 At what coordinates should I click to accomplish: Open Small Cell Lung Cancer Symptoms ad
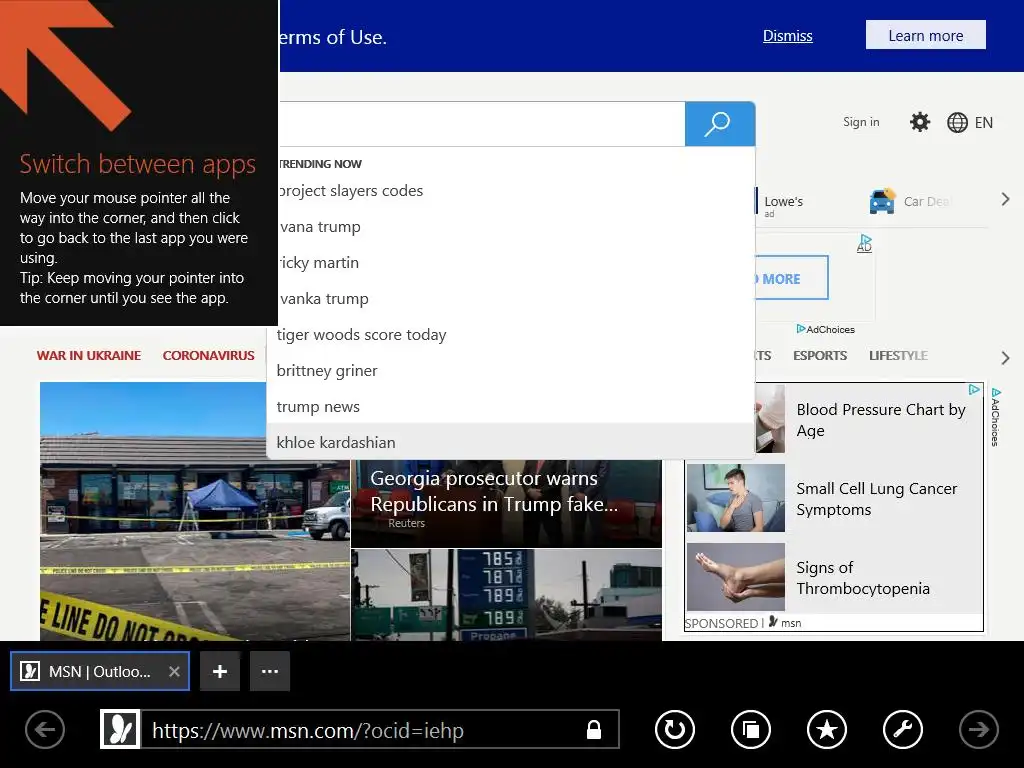coord(876,499)
